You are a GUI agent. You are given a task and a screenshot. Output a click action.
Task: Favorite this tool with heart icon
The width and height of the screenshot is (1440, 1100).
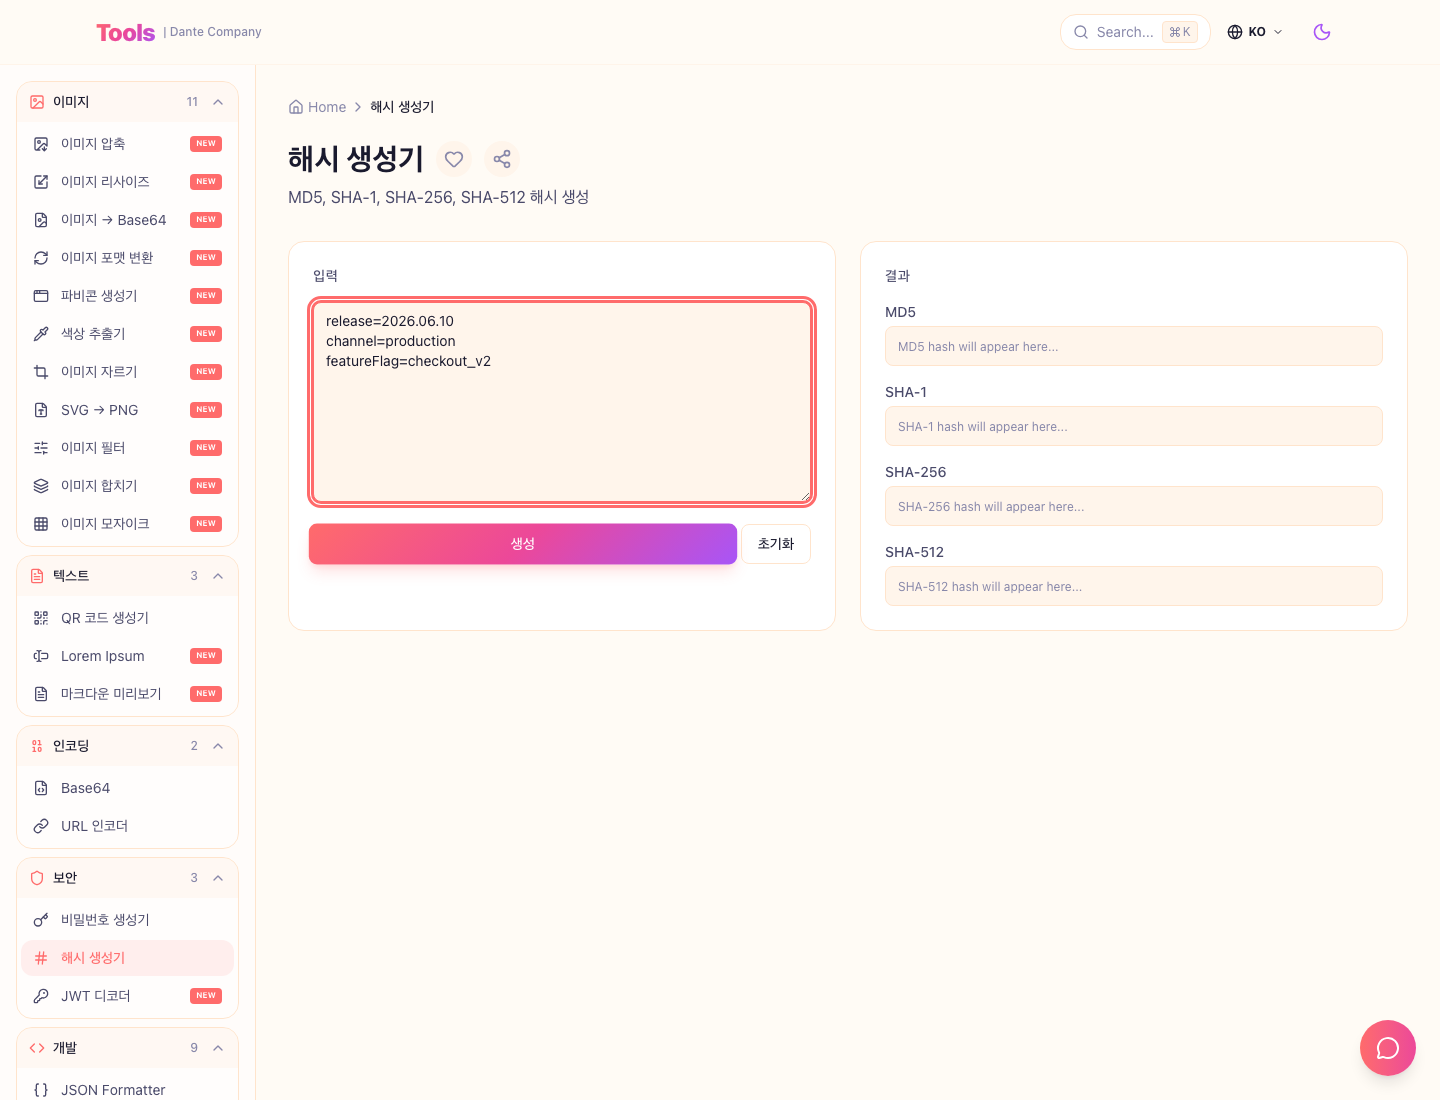coord(454,159)
